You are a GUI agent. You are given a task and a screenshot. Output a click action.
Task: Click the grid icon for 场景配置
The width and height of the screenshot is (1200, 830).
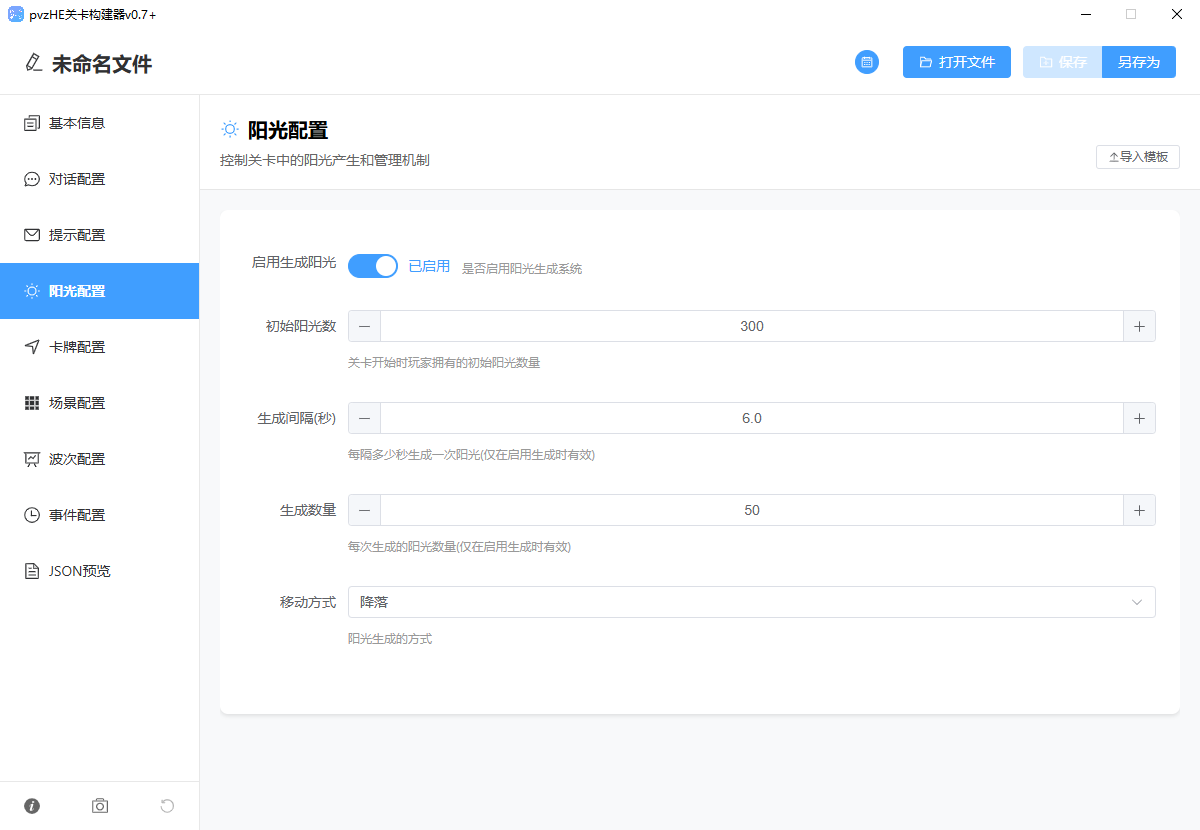point(32,403)
